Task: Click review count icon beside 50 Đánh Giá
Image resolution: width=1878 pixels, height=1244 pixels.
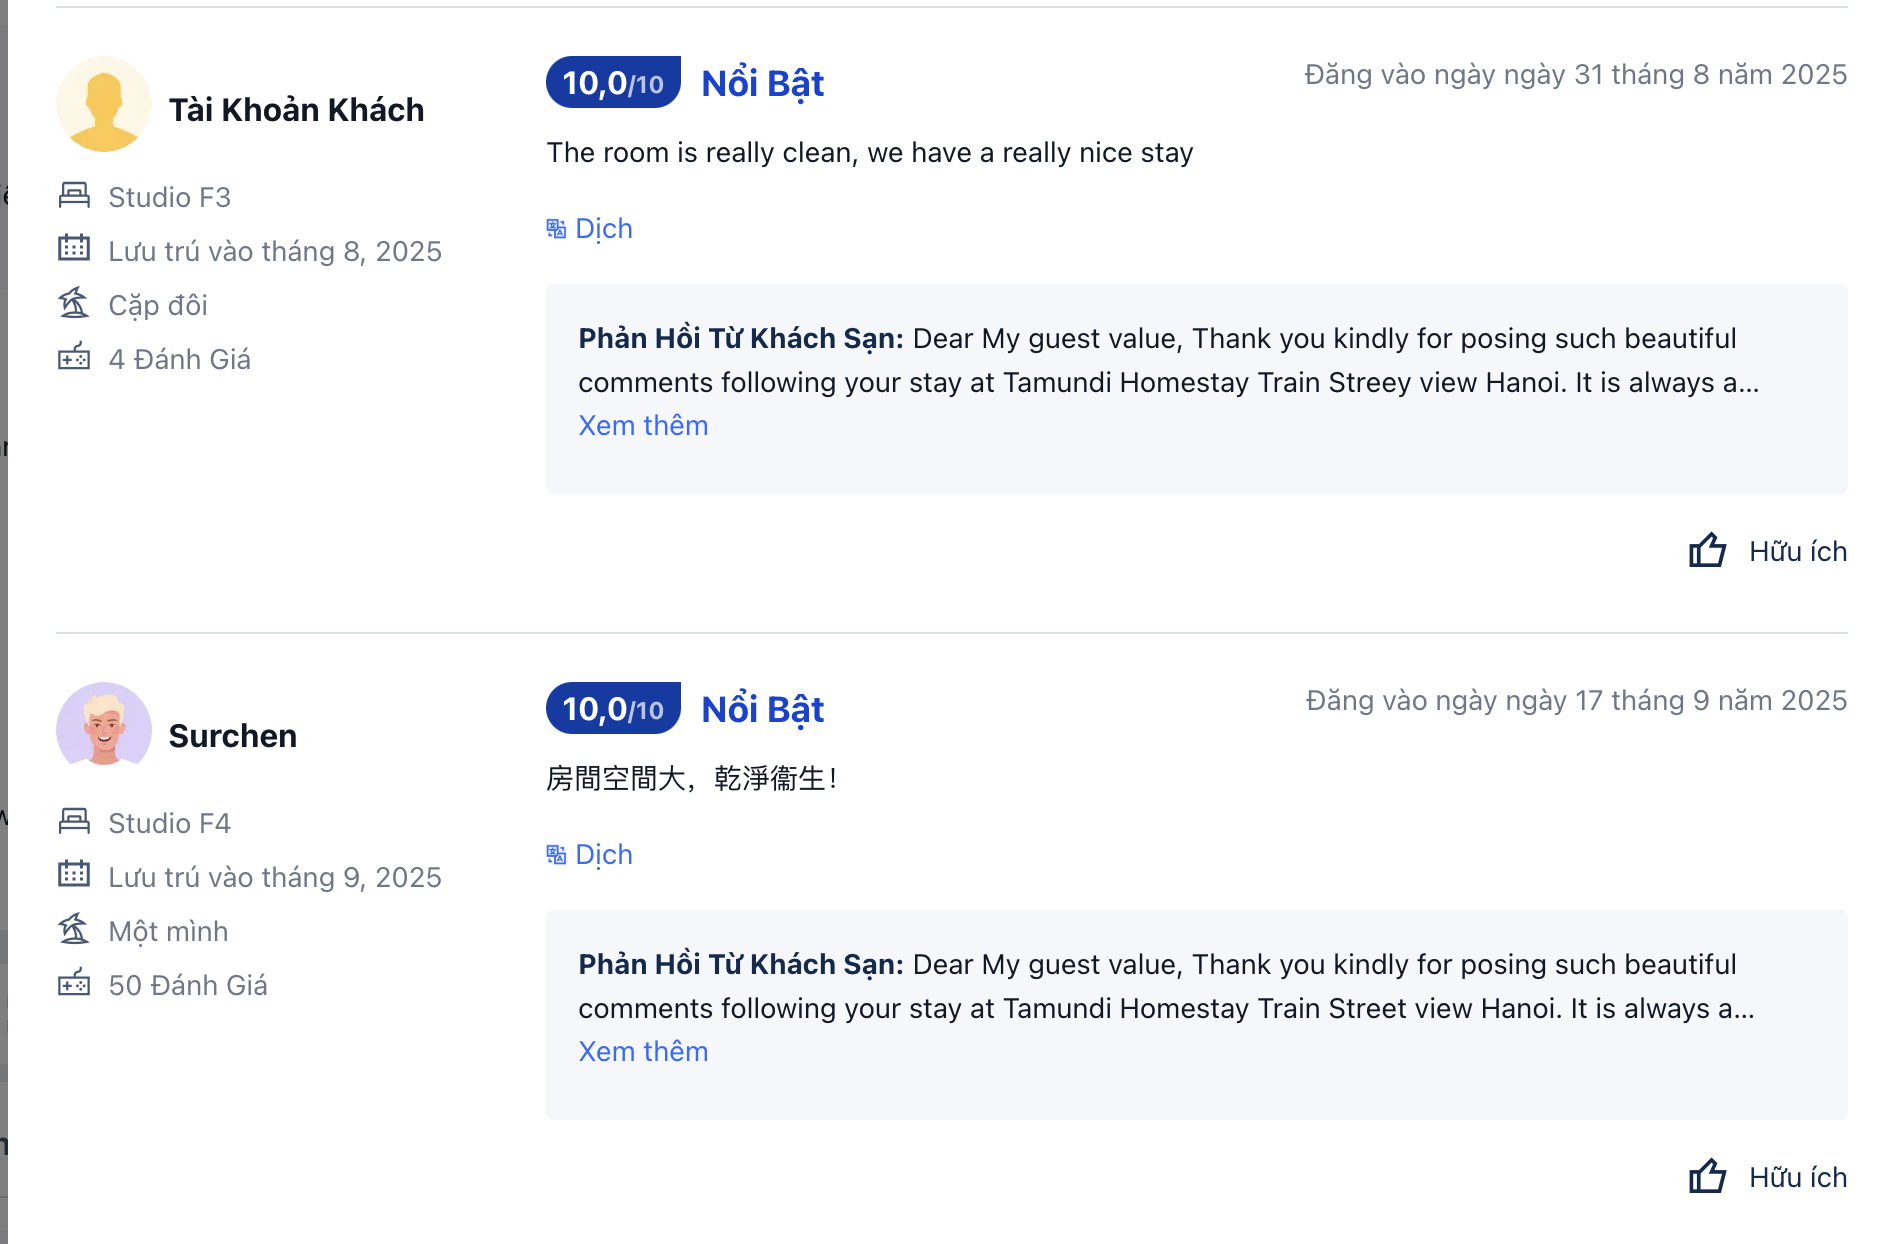Action: 74,982
